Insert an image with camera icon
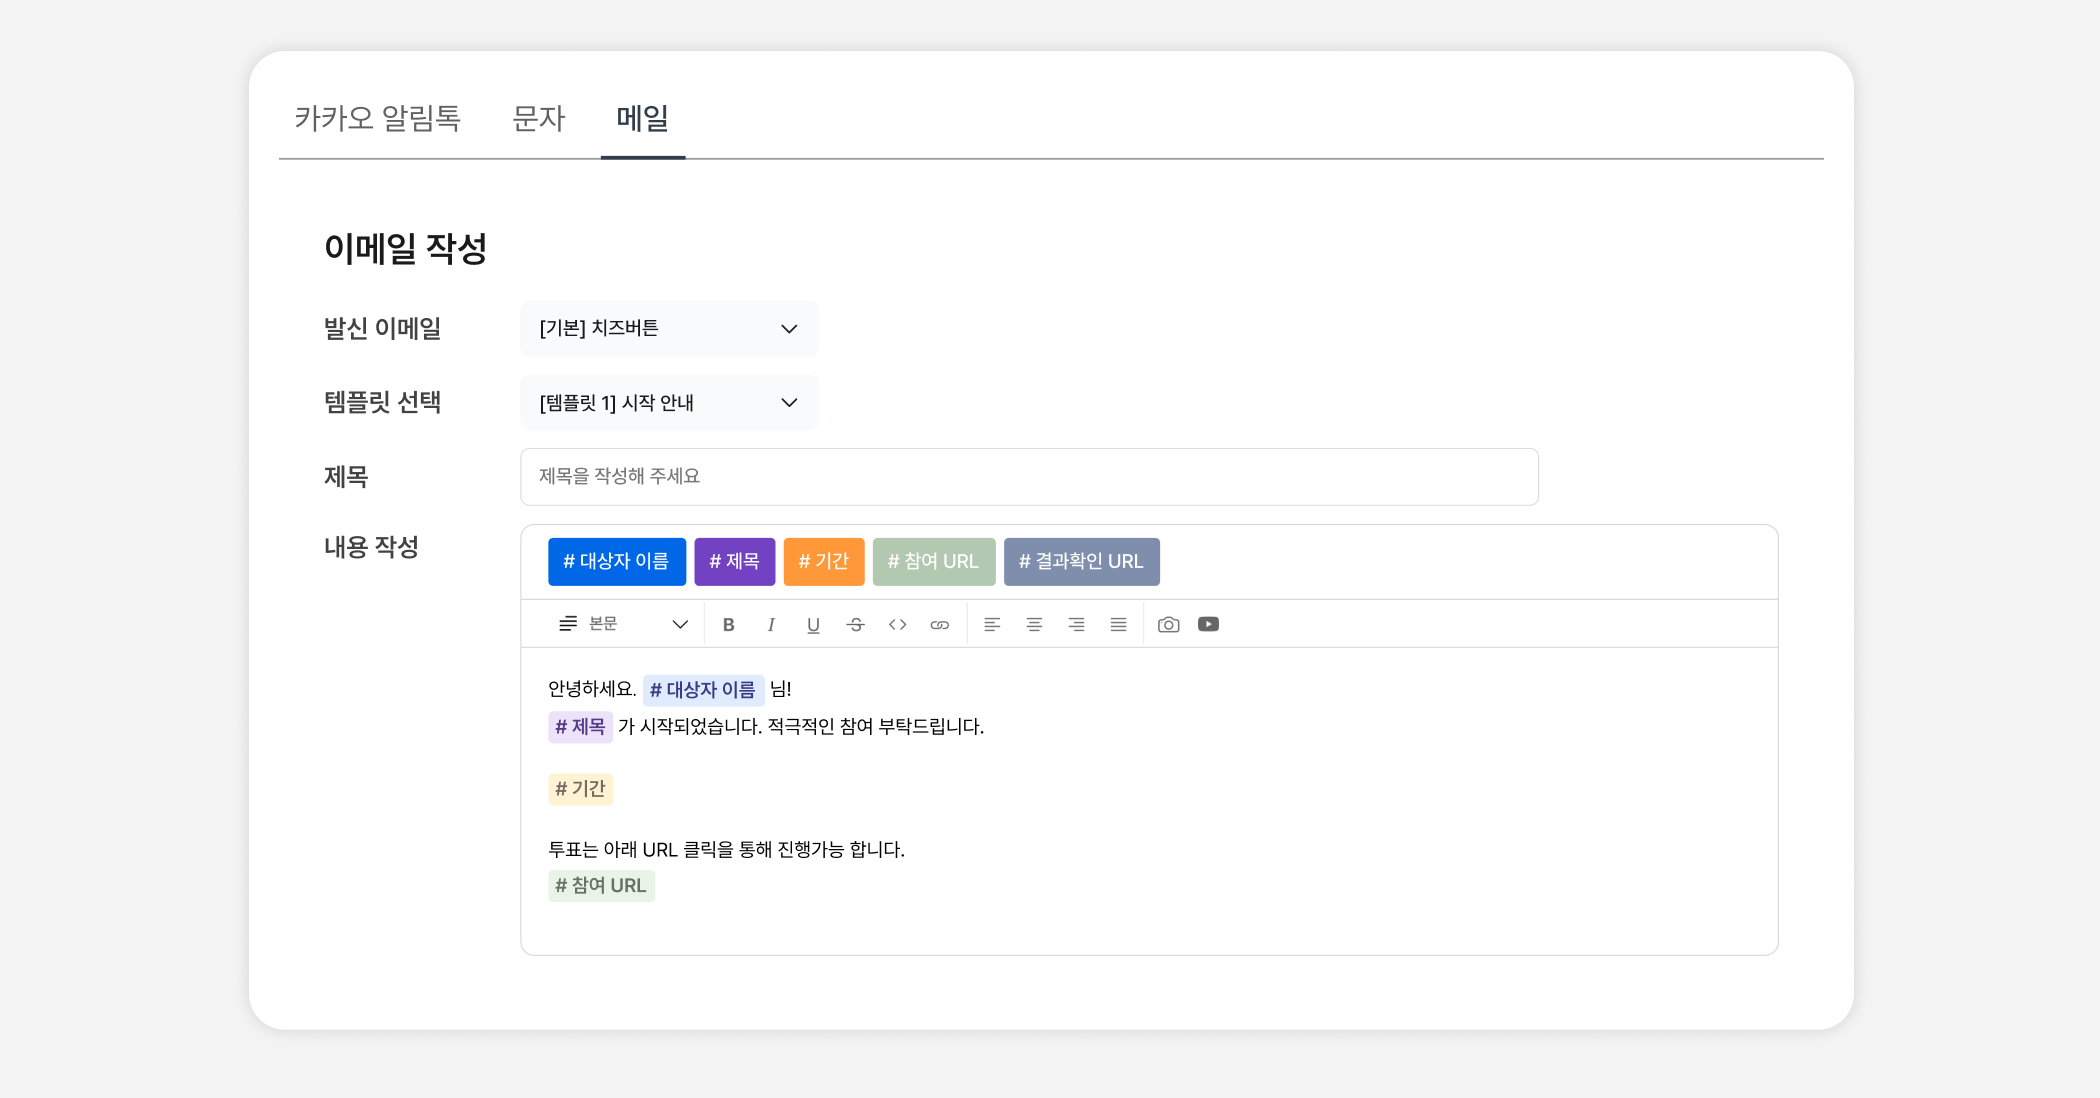 [x=1168, y=624]
